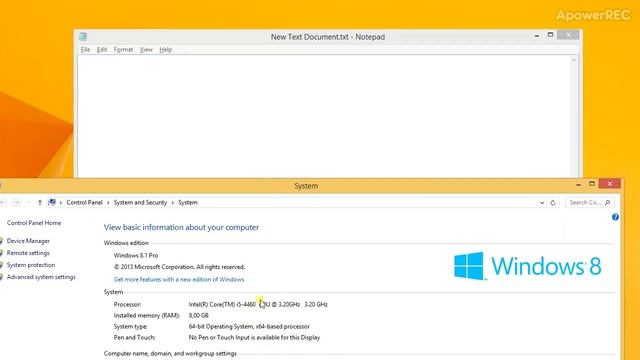Maximize the System window

click(592, 184)
